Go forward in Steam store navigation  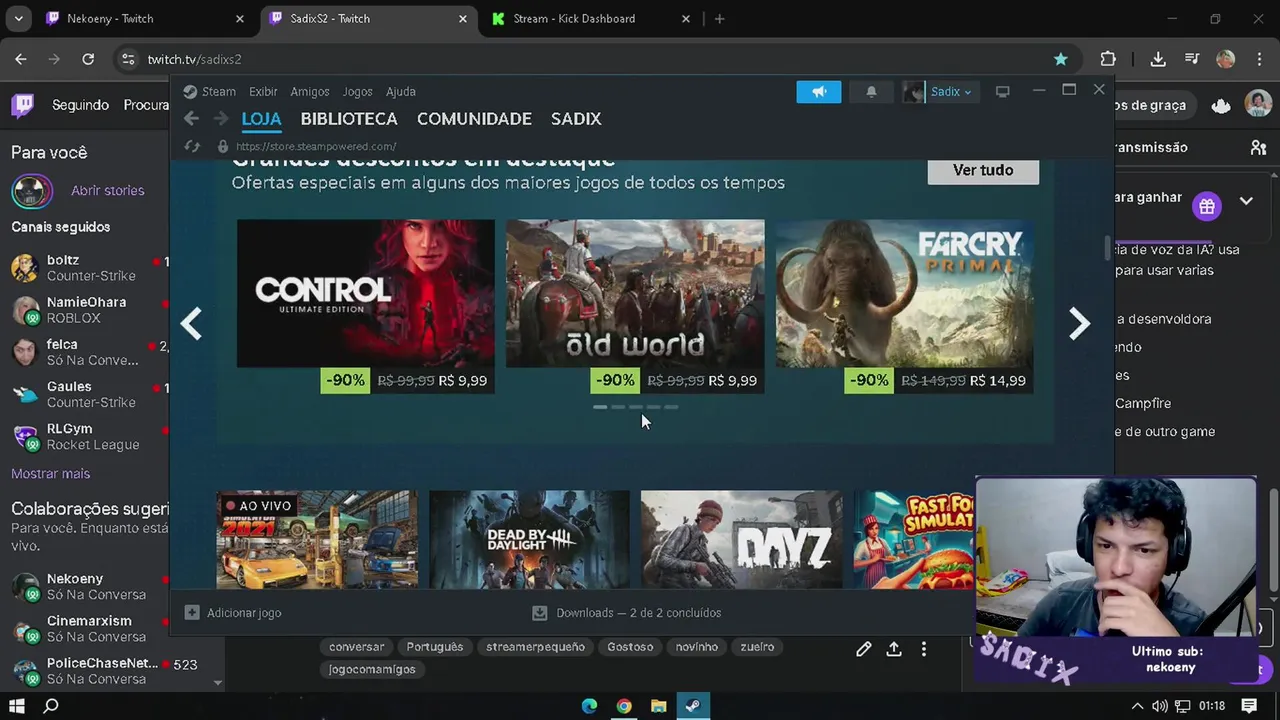[221, 119]
